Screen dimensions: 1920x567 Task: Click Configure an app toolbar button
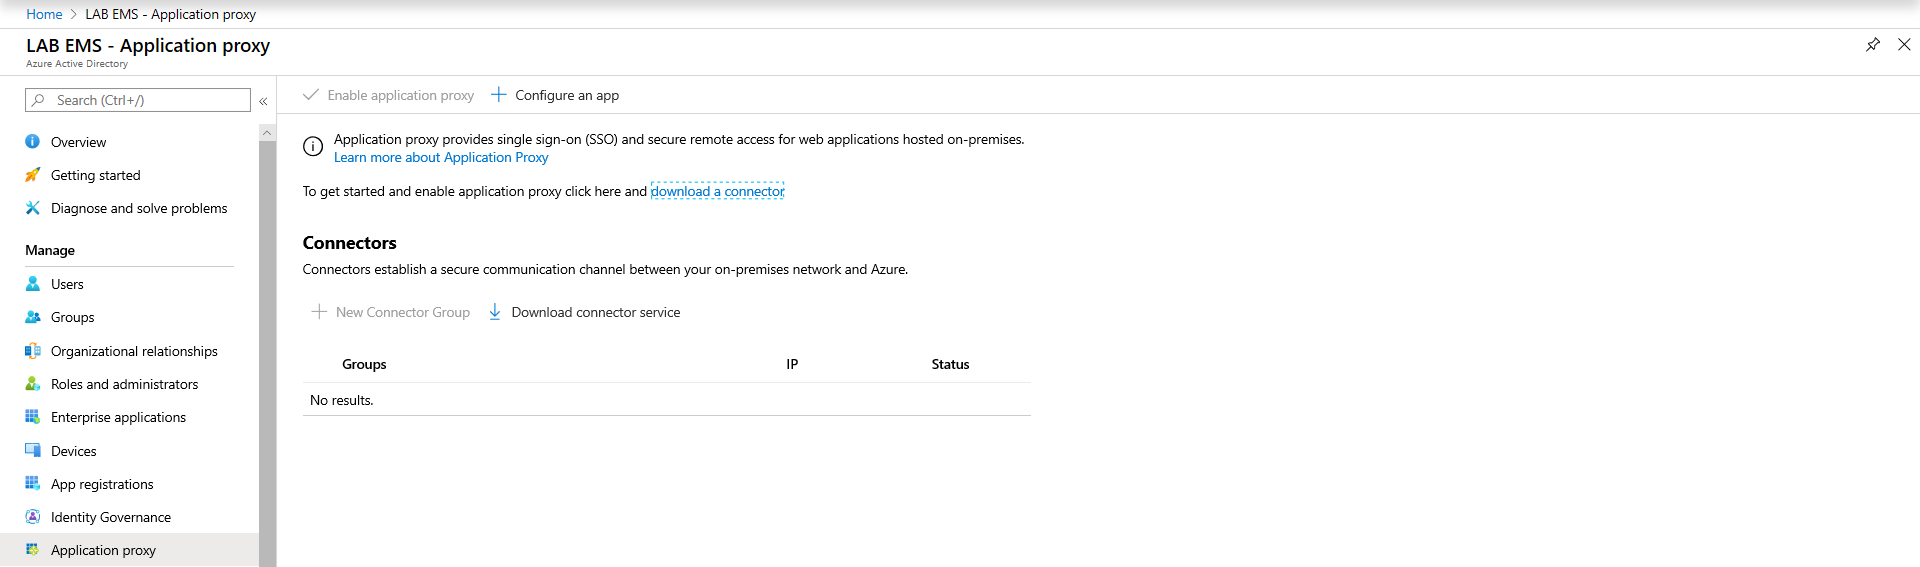click(555, 95)
